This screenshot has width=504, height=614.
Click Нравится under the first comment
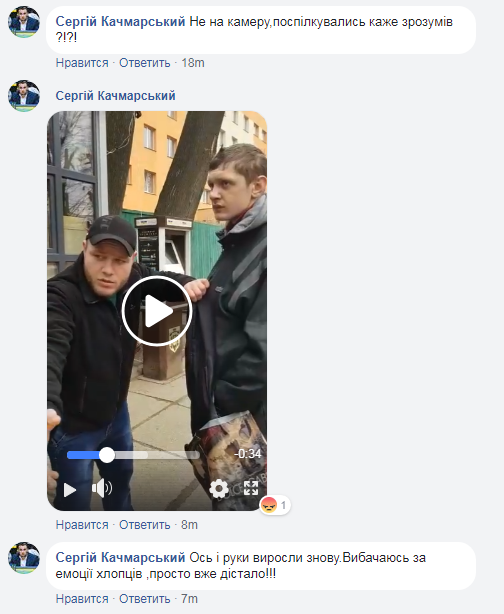(82, 63)
